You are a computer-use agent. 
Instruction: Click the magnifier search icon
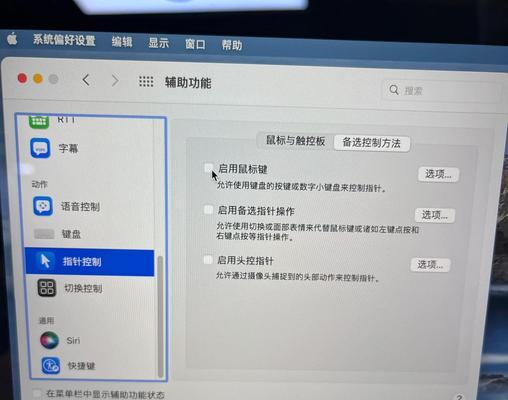click(394, 89)
